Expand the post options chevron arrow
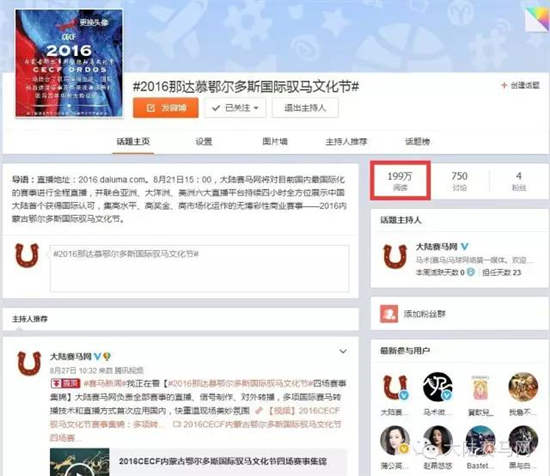550x476 pixels. tap(343, 351)
